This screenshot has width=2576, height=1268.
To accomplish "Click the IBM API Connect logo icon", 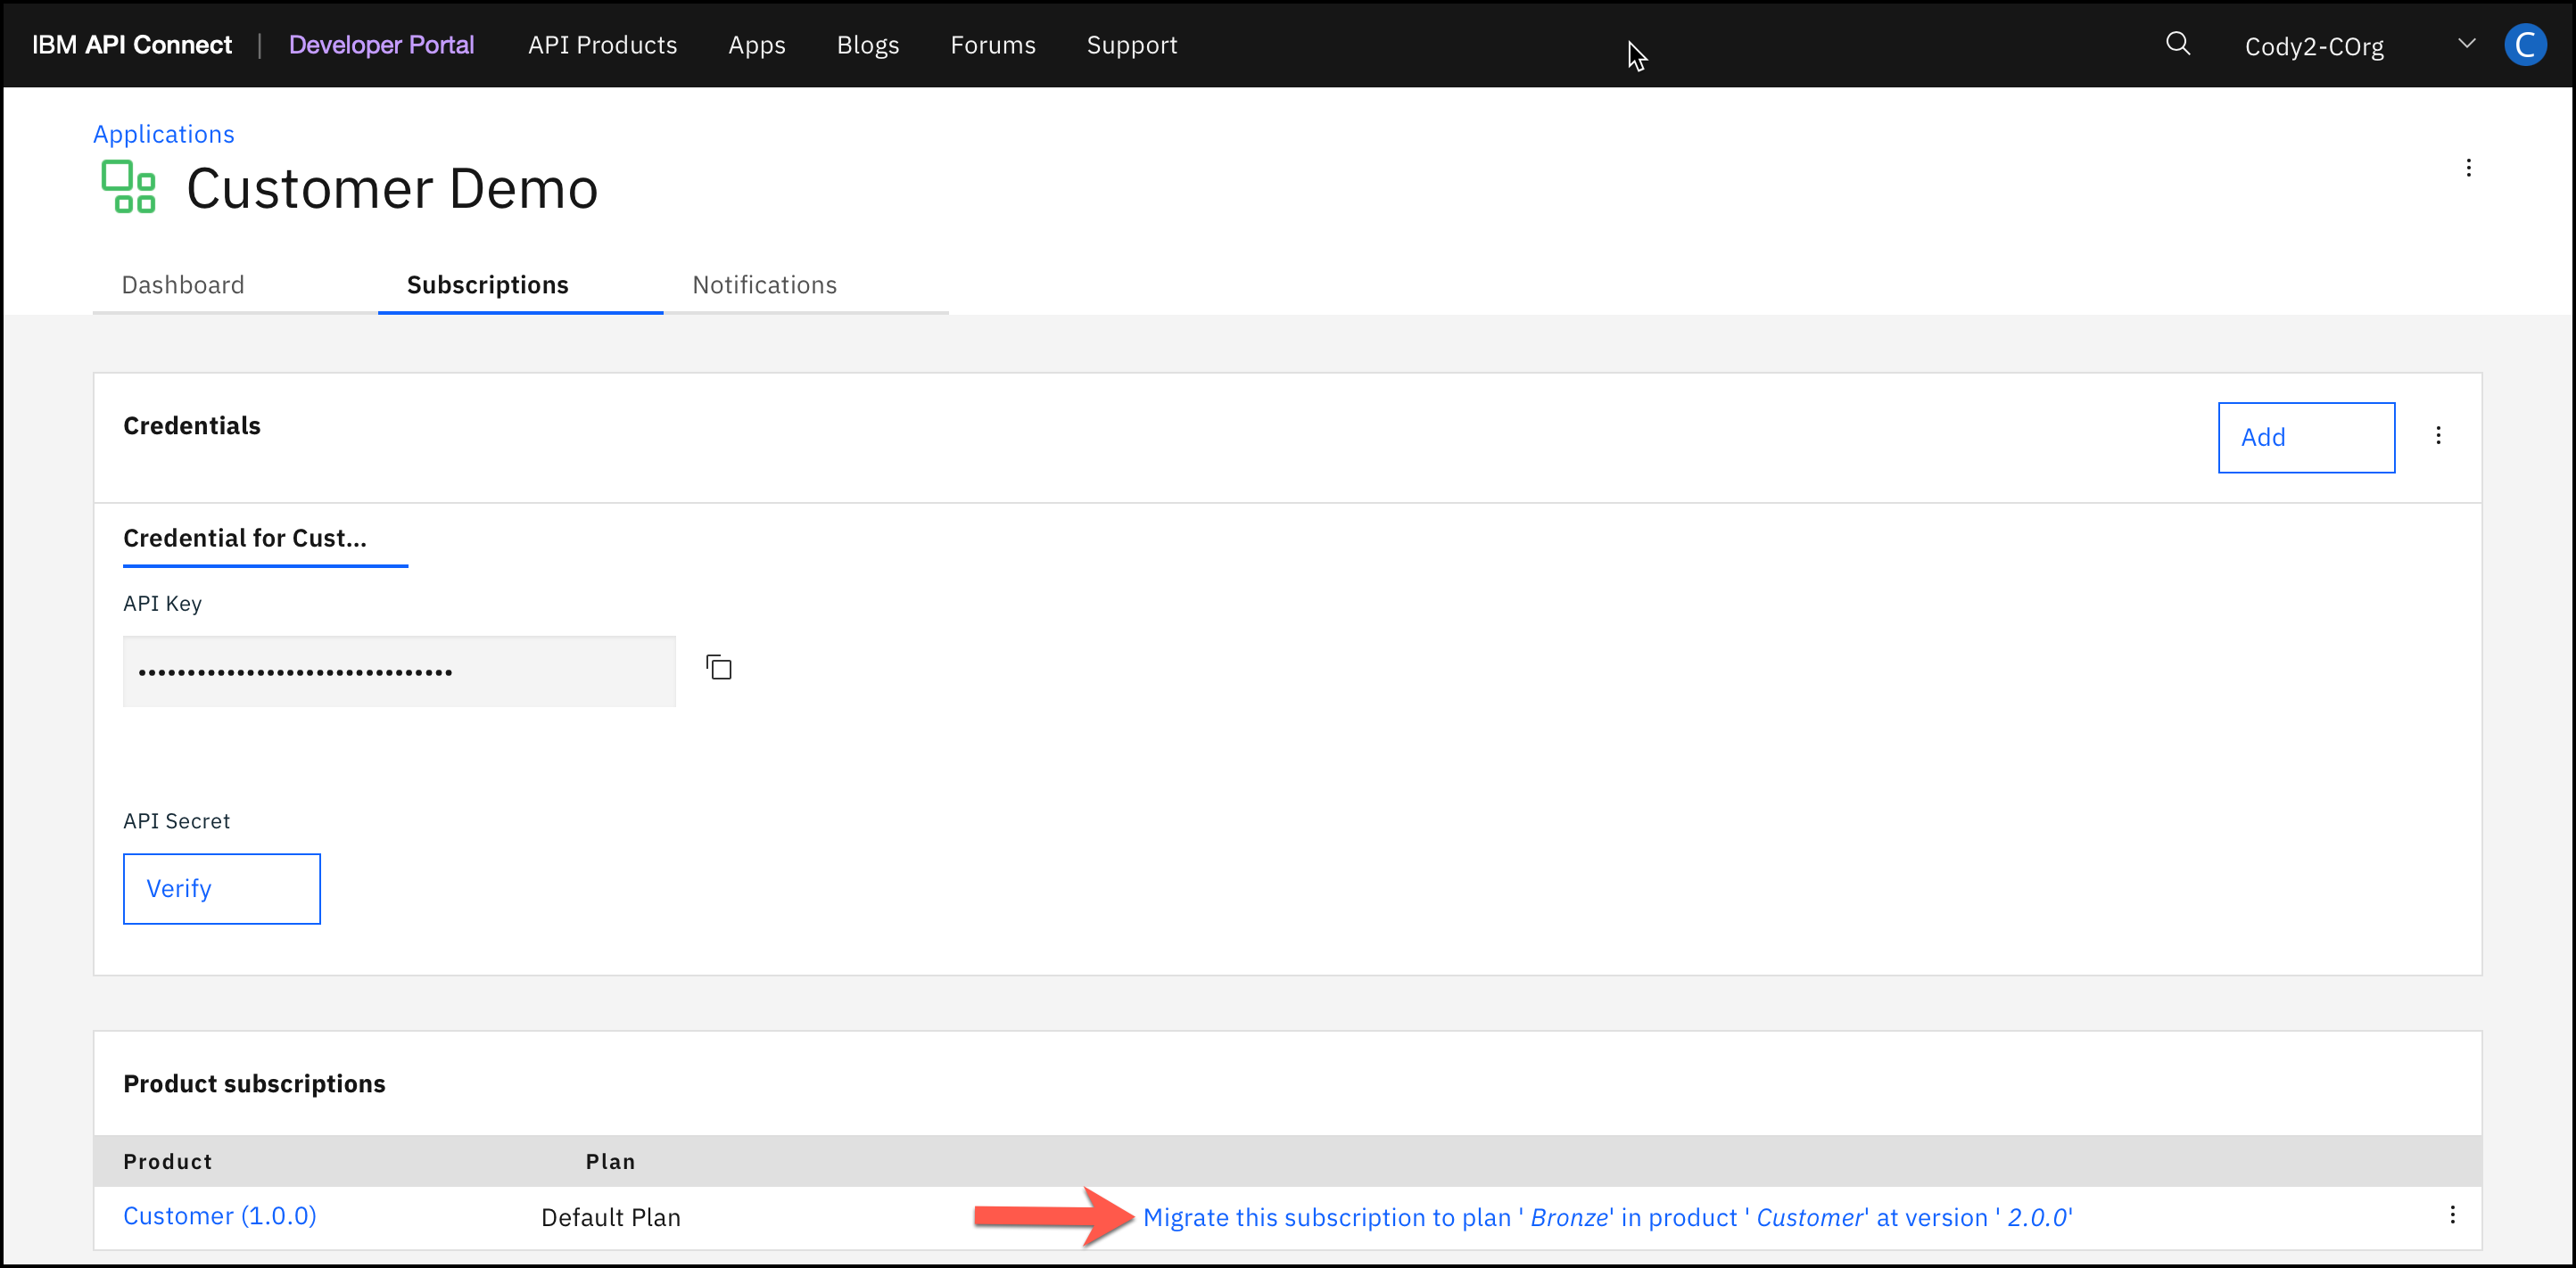I will (130, 45).
